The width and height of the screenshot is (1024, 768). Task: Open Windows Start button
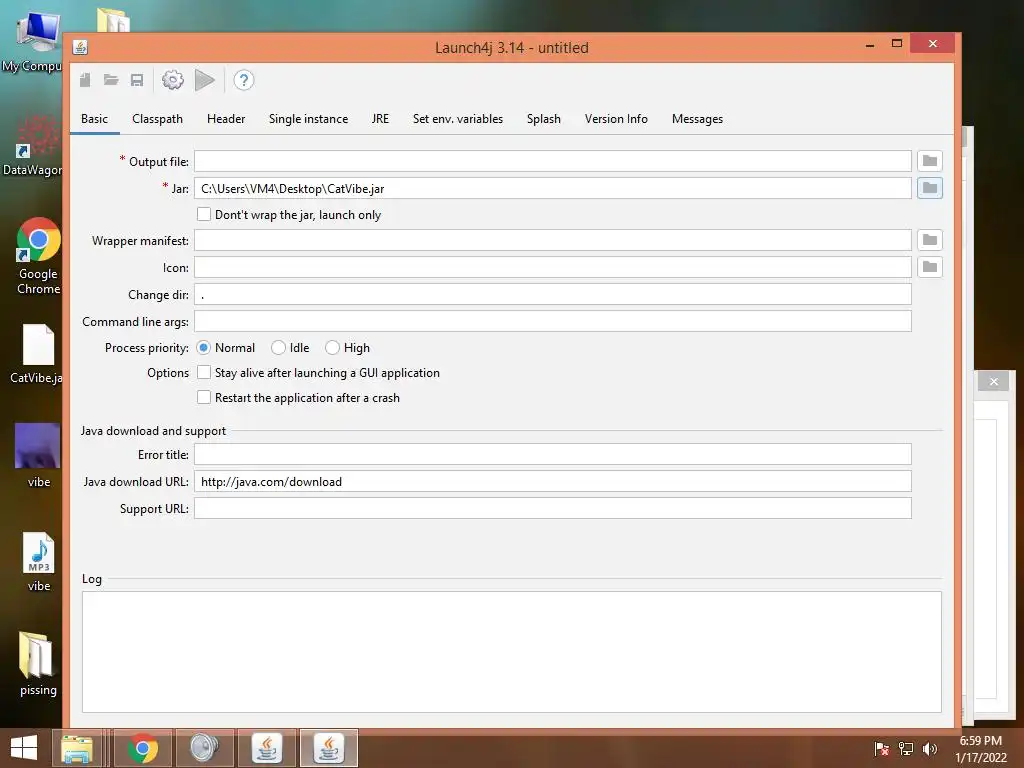(x=24, y=748)
